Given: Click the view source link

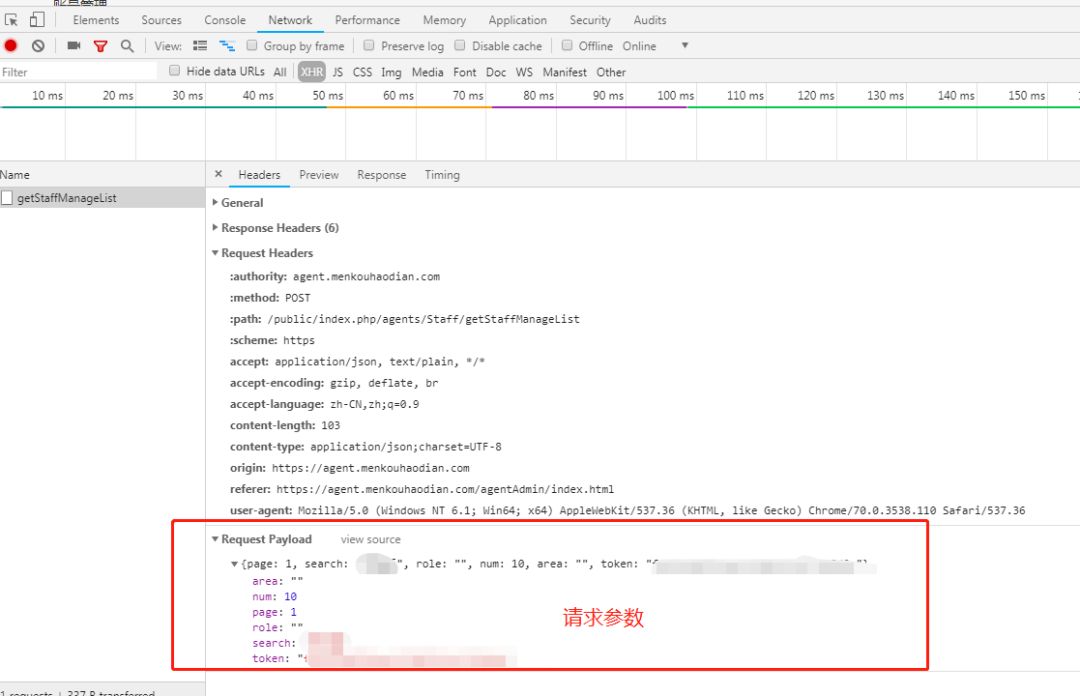Looking at the screenshot, I should click(370, 540).
